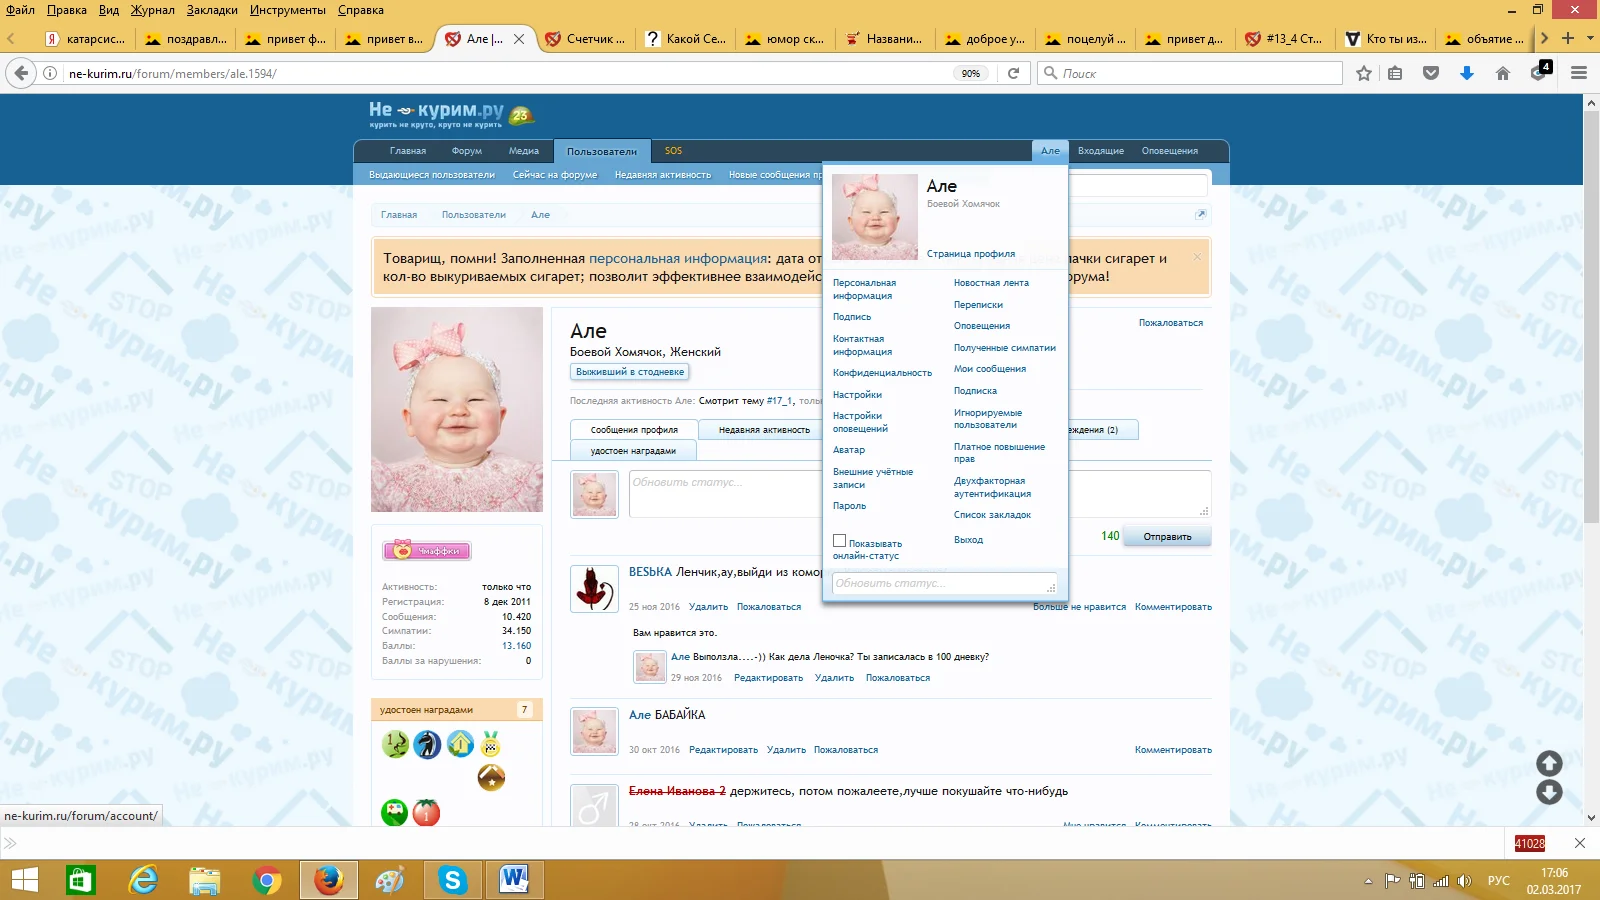Click the tomato award badge
Image resolution: width=1600 pixels, height=900 pixels.
[x=427, y=812]
